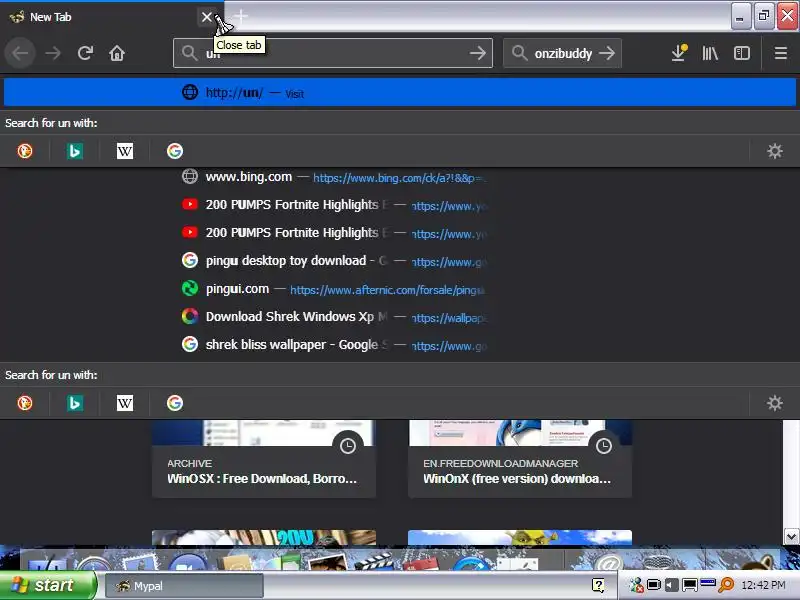This screenshot has height=600, width=800.
Task: Search with Bing in lower engine row
Action: tap(75, 403)
